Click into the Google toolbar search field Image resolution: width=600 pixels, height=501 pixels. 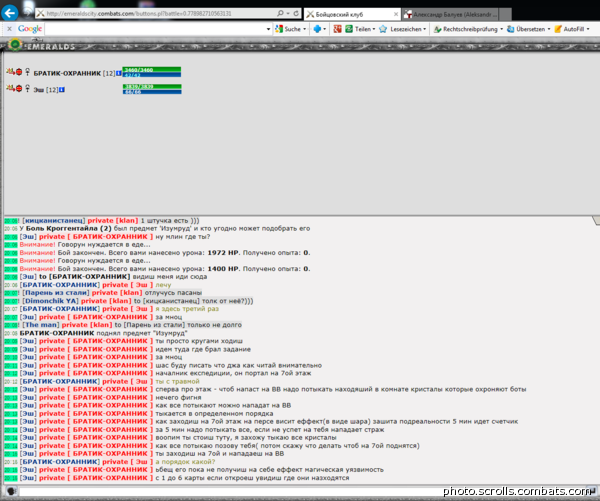click(155, 29)
